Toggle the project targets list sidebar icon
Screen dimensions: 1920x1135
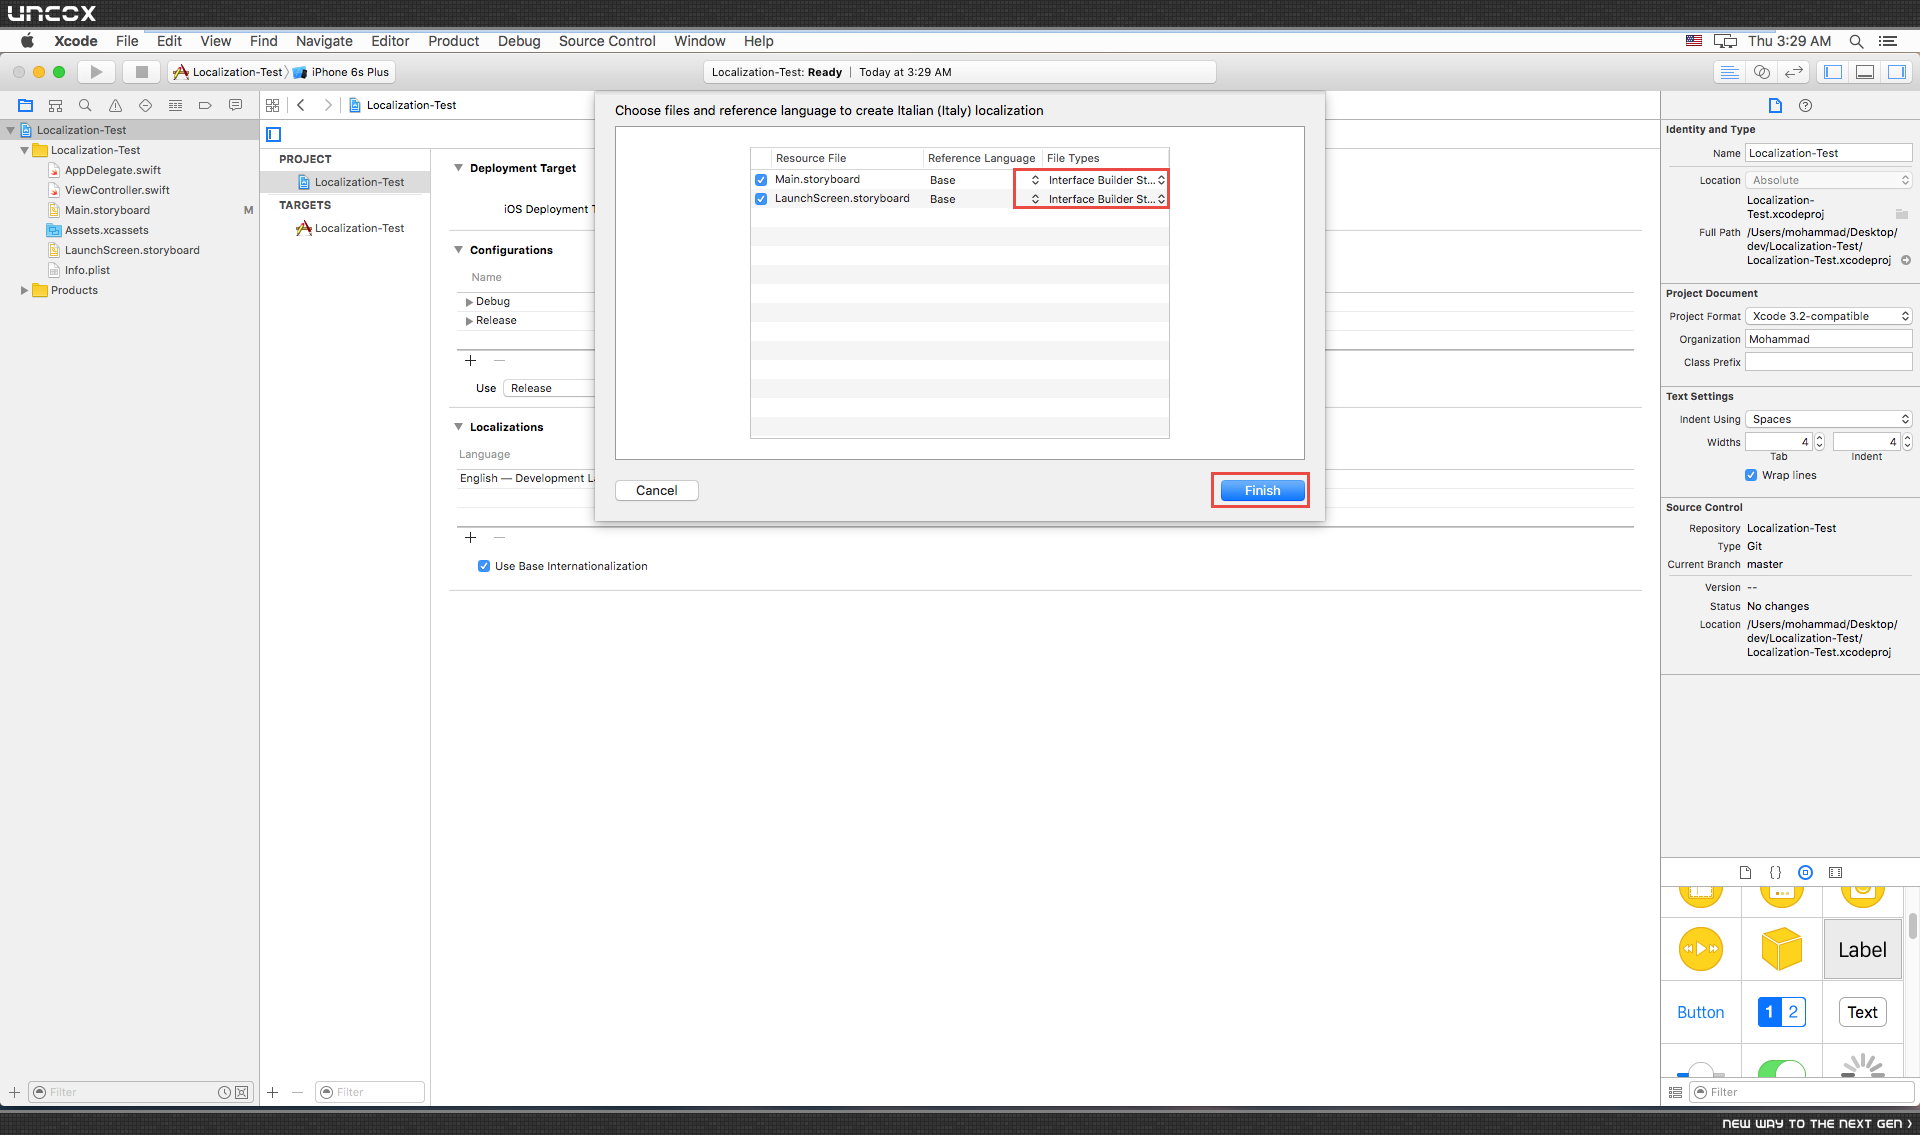tap(274, 134)
